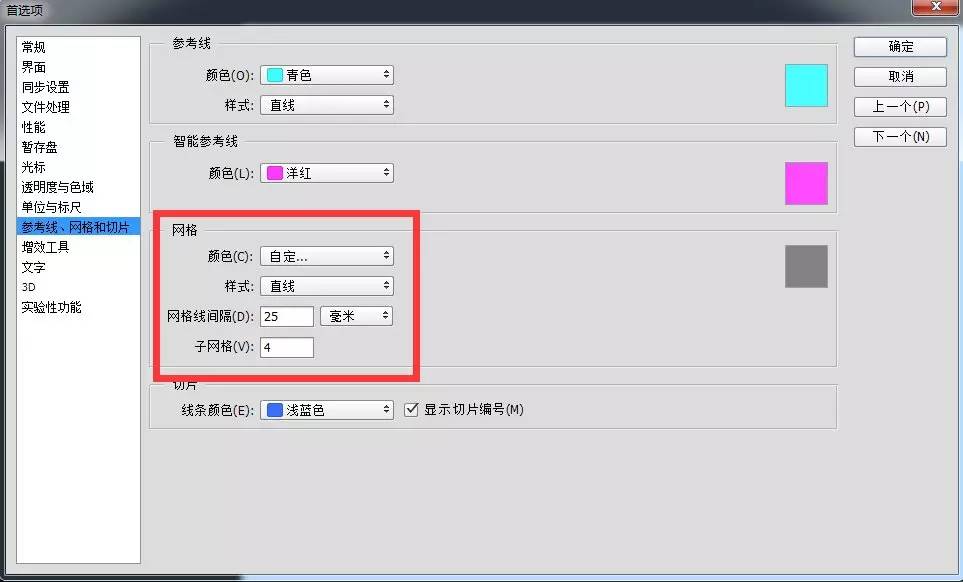The height and width of the screenshot is (582, 963).
Task: Go to next panel with 下一个(N)
Action: (899, 137)
